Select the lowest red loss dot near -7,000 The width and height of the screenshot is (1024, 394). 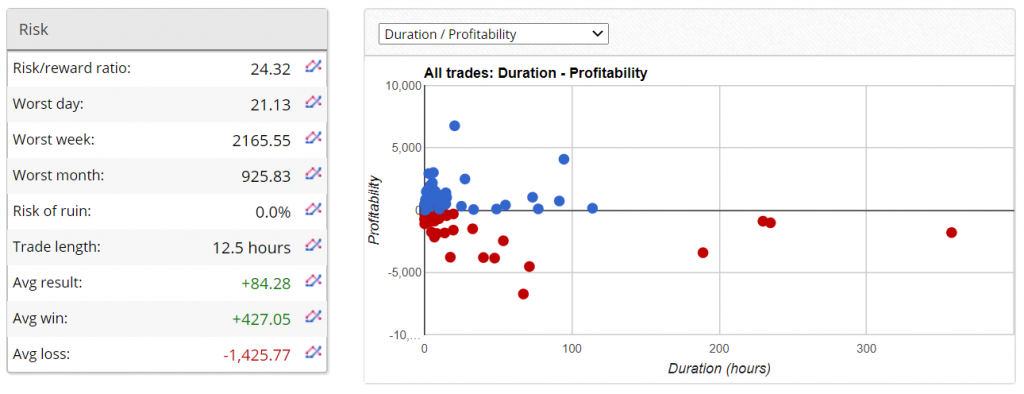point(523,294)
